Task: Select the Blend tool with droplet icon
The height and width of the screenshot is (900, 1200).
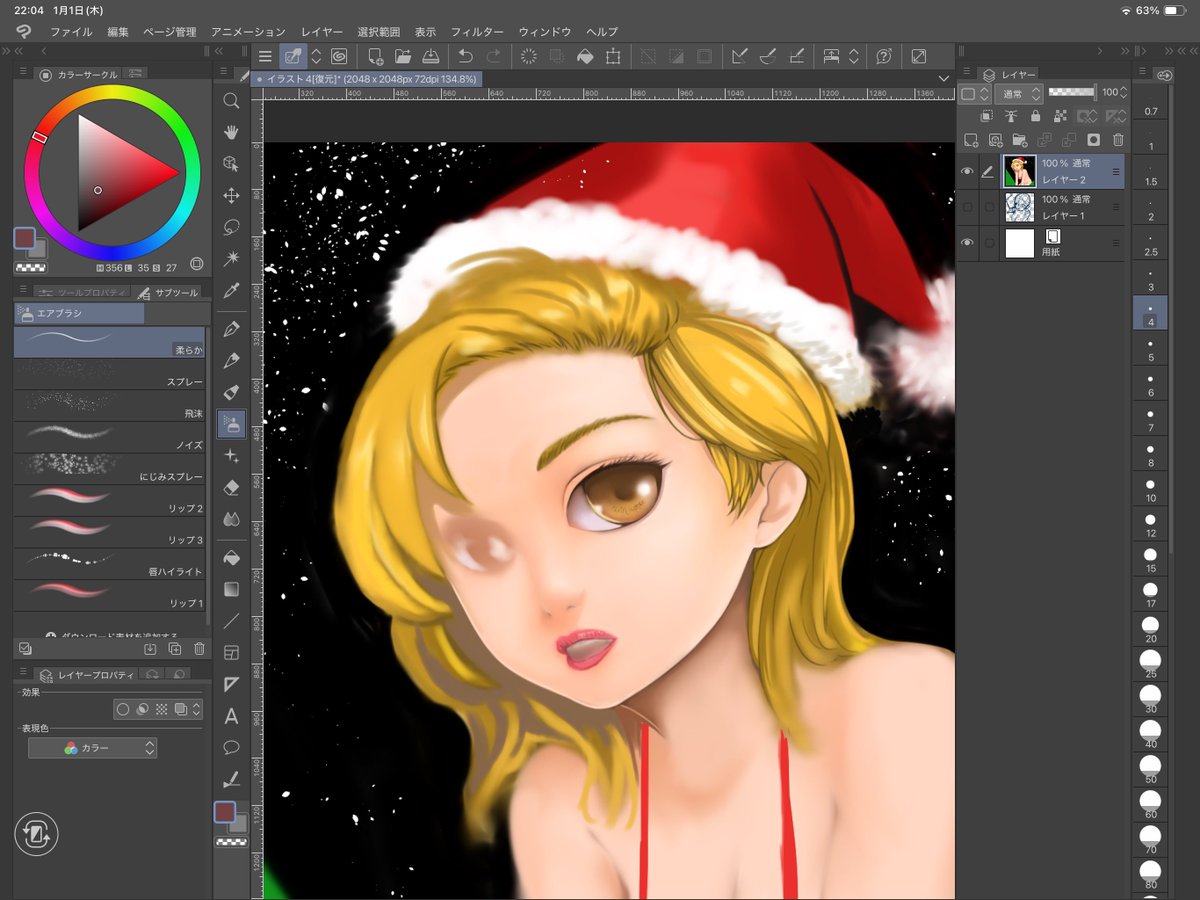Action: click(x=231, y=519)
